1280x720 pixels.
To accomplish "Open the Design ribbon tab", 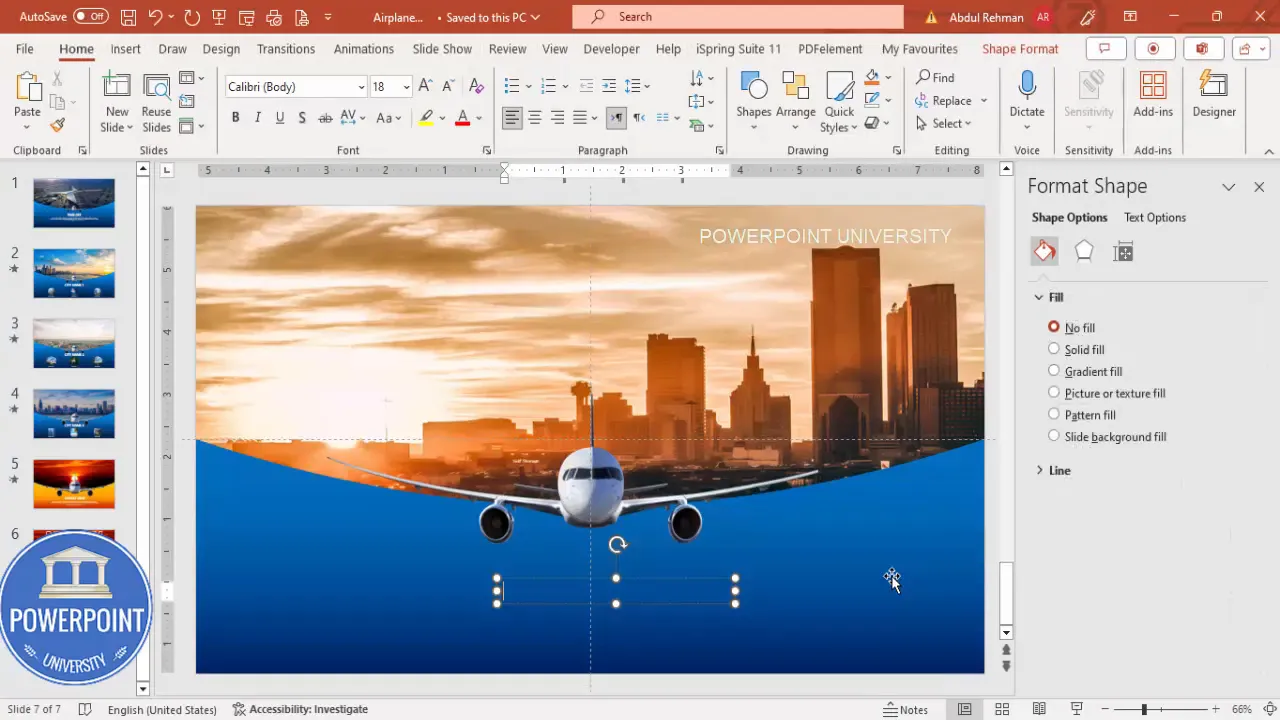I will 221,49.
